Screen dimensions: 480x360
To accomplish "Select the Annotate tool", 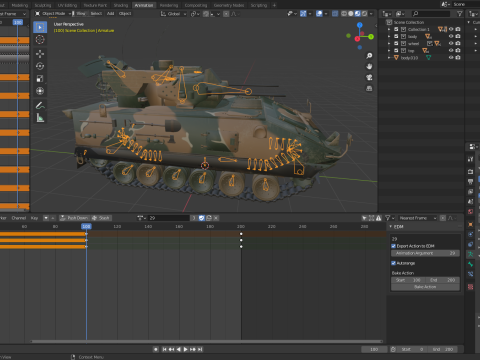I will pyautogui.click(x=40, y=105).
